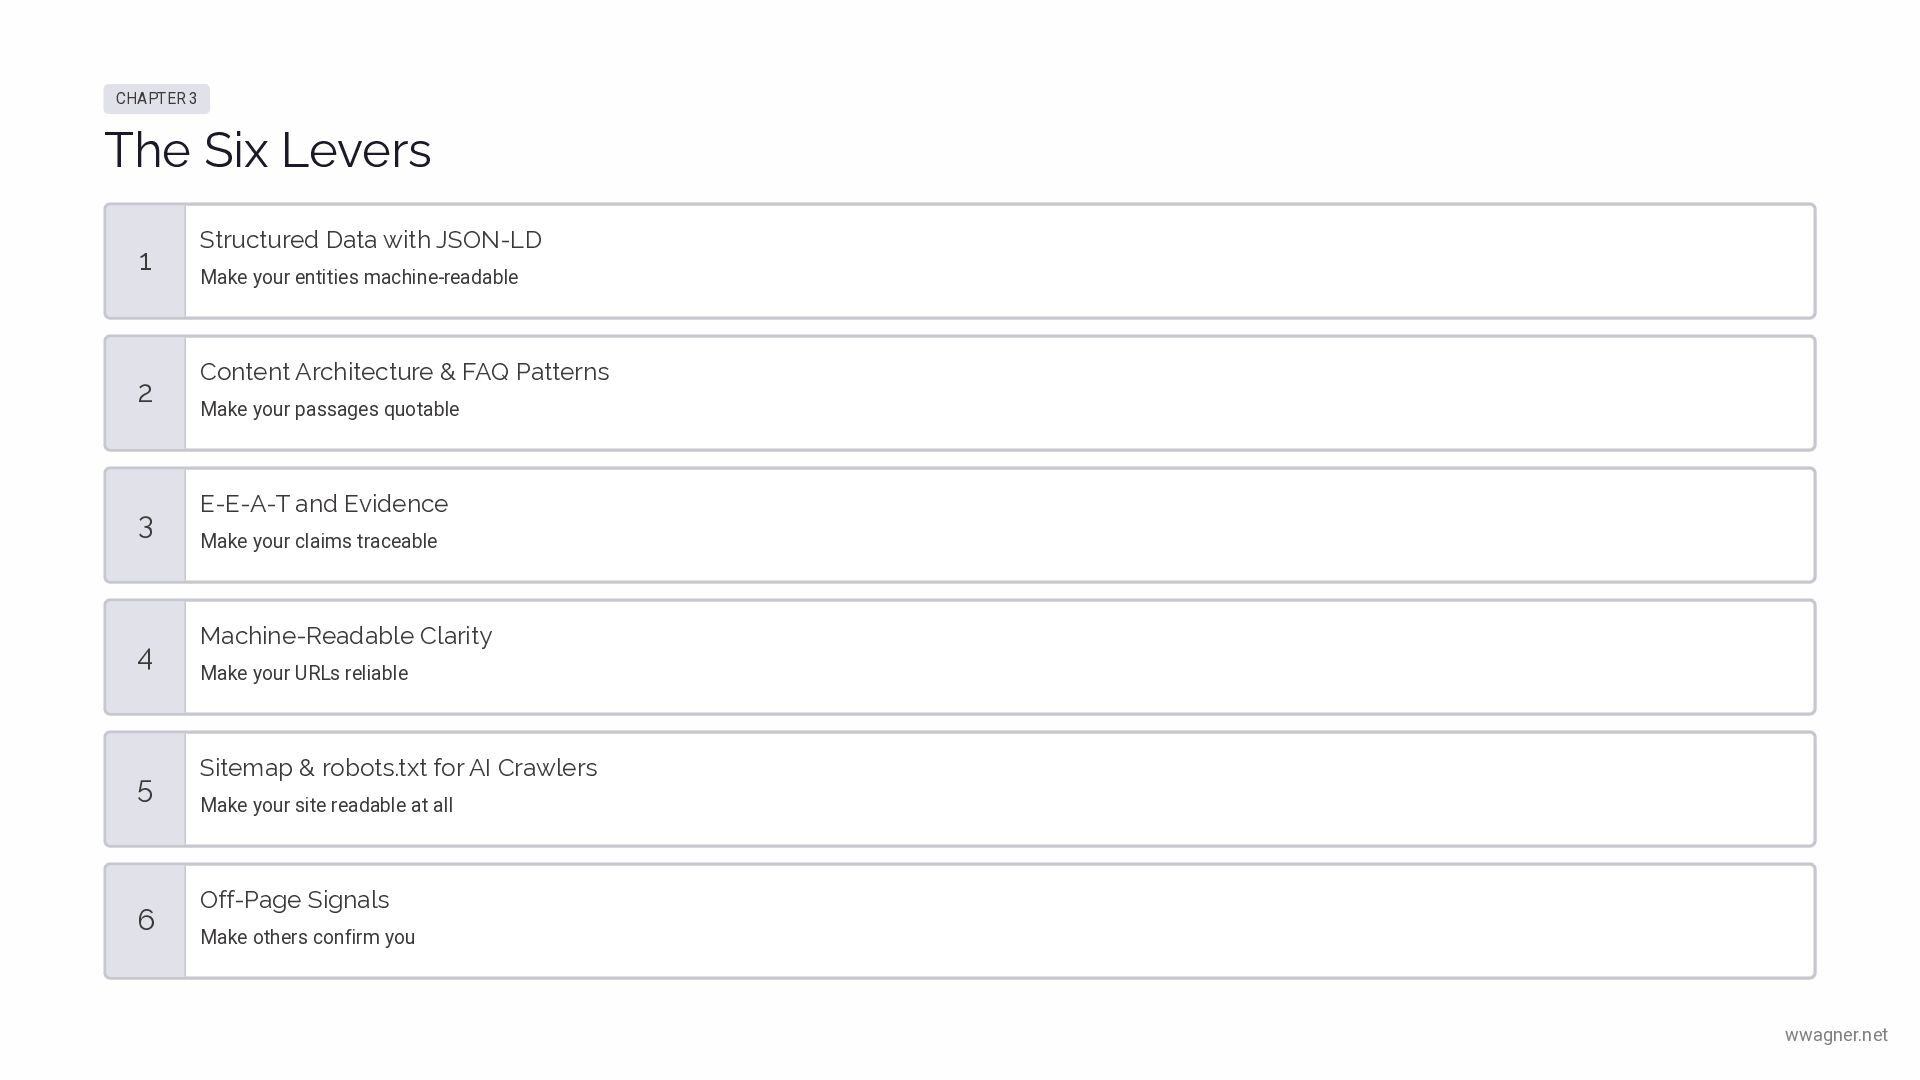This screenshot has height=1080, width=1920.
Task: Select E-E-A-T and Evidence heading
Action: (324, 504)
